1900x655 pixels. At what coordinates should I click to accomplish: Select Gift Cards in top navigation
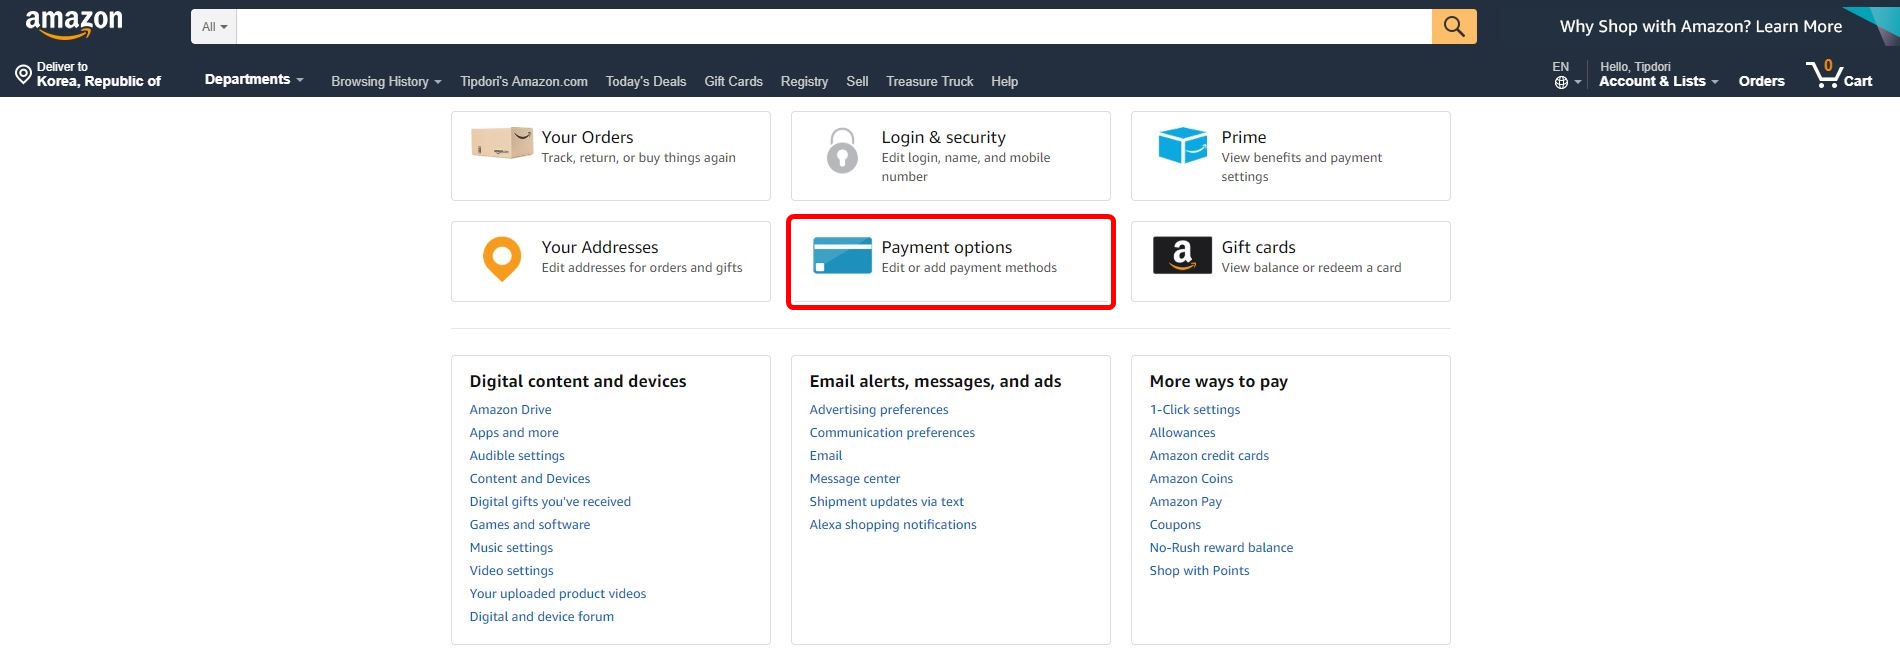(733, 82)
